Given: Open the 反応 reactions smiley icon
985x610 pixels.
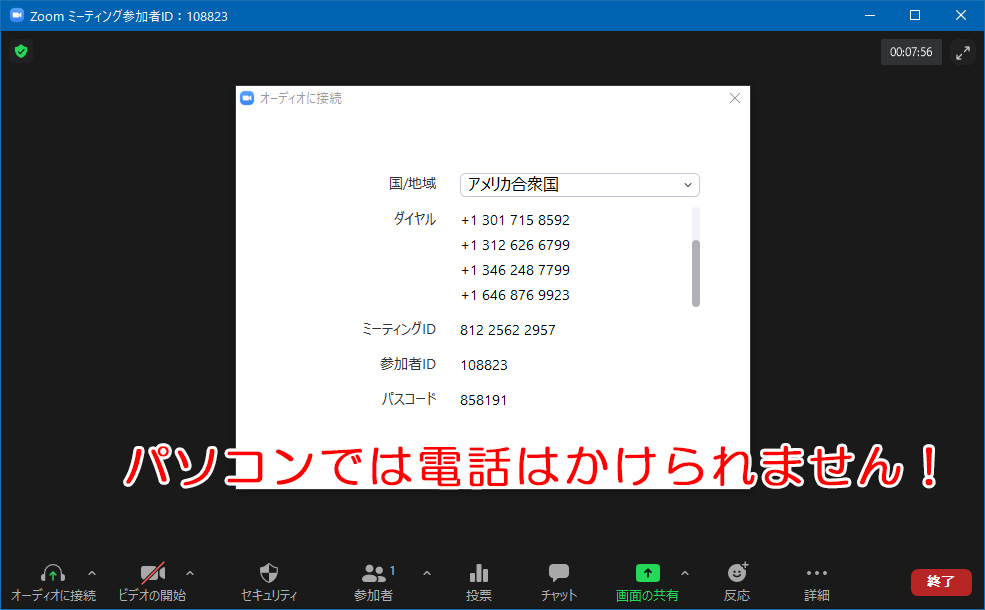Looking at the screenshot, I should click(737, 574).
